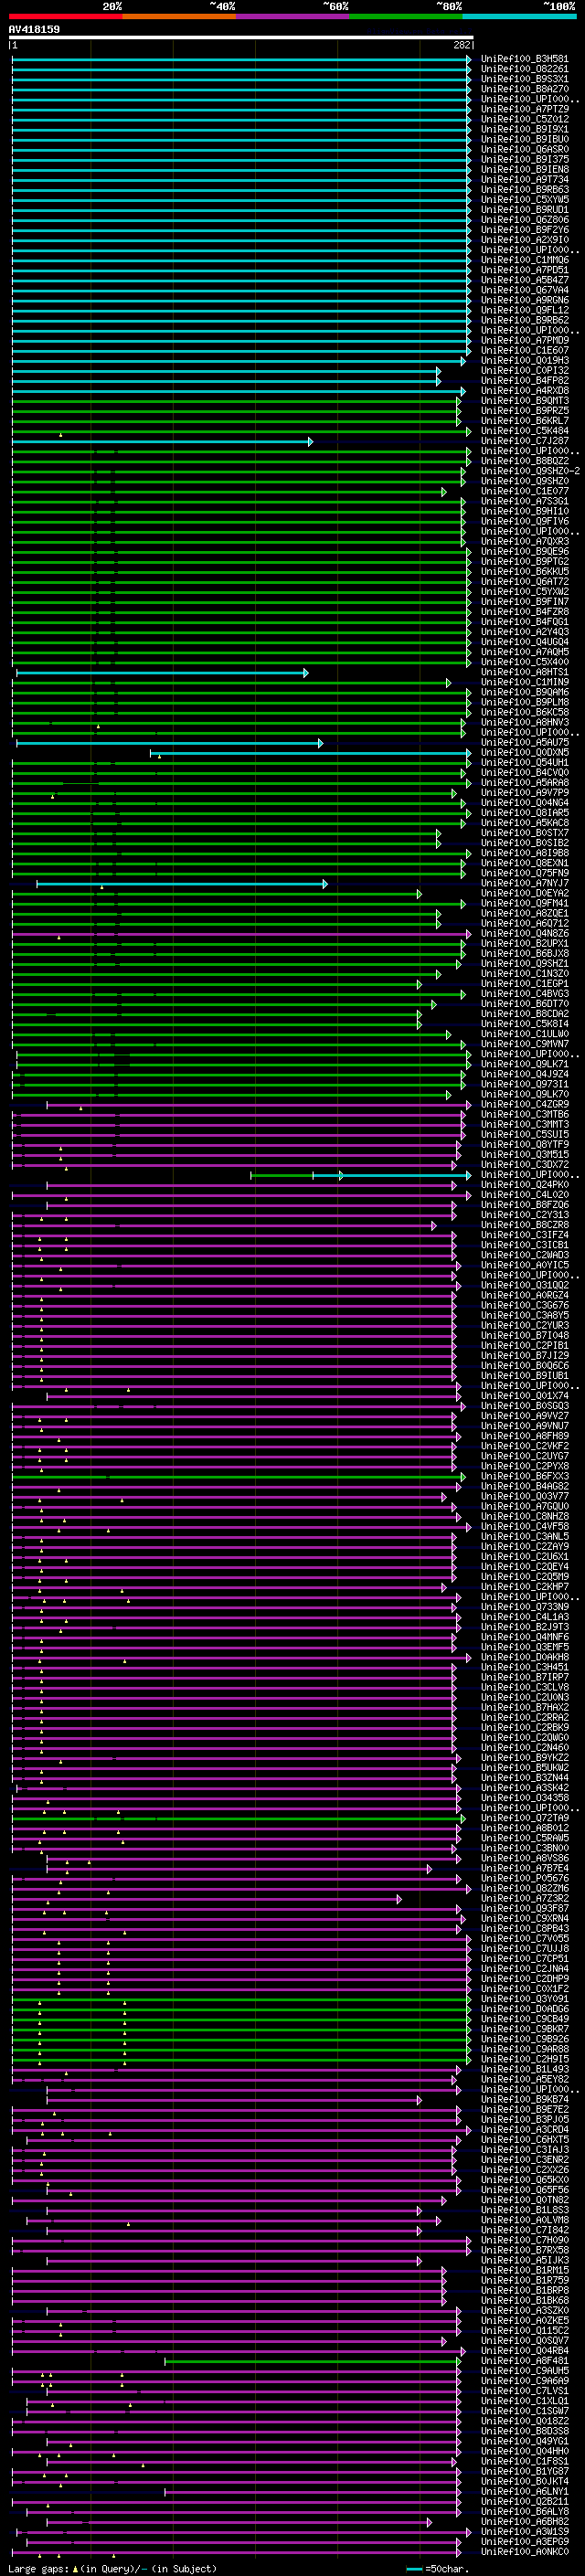
Task: Select label UniRef100_Q4J9Z4
Action: (525, 1074)
